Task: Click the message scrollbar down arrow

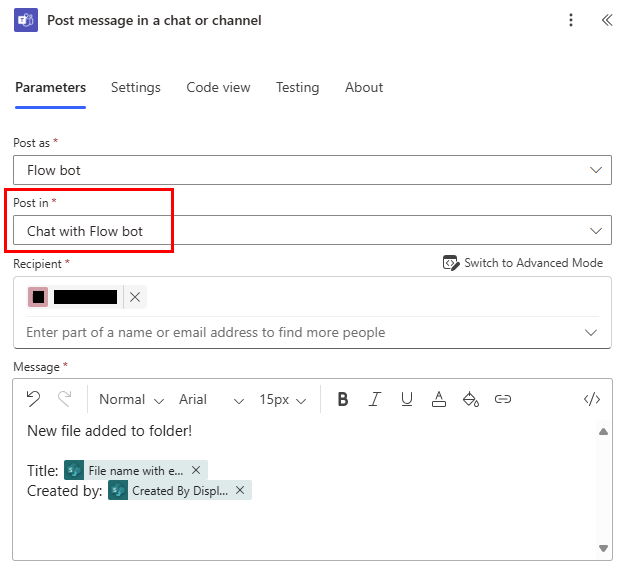Action: click(x=603, y=548)
